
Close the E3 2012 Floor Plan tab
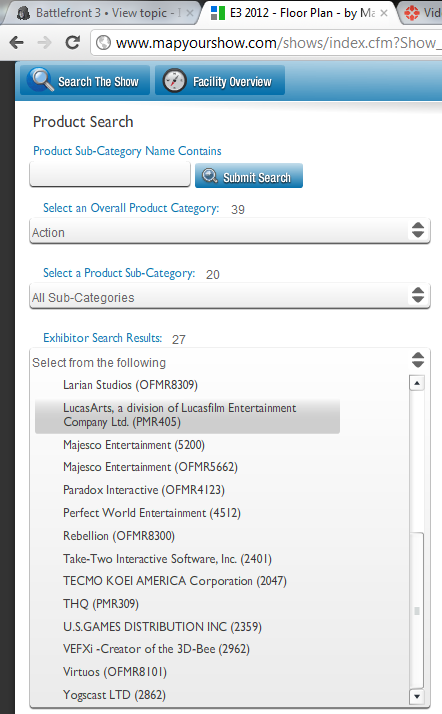[384, 13]
